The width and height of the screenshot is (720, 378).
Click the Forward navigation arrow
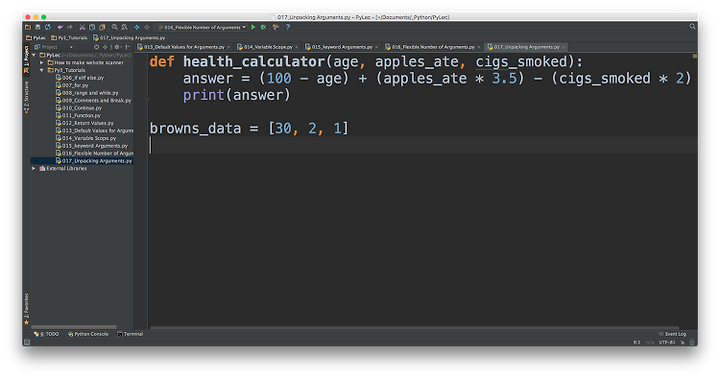pyautogui.click(x=146, y=28)
